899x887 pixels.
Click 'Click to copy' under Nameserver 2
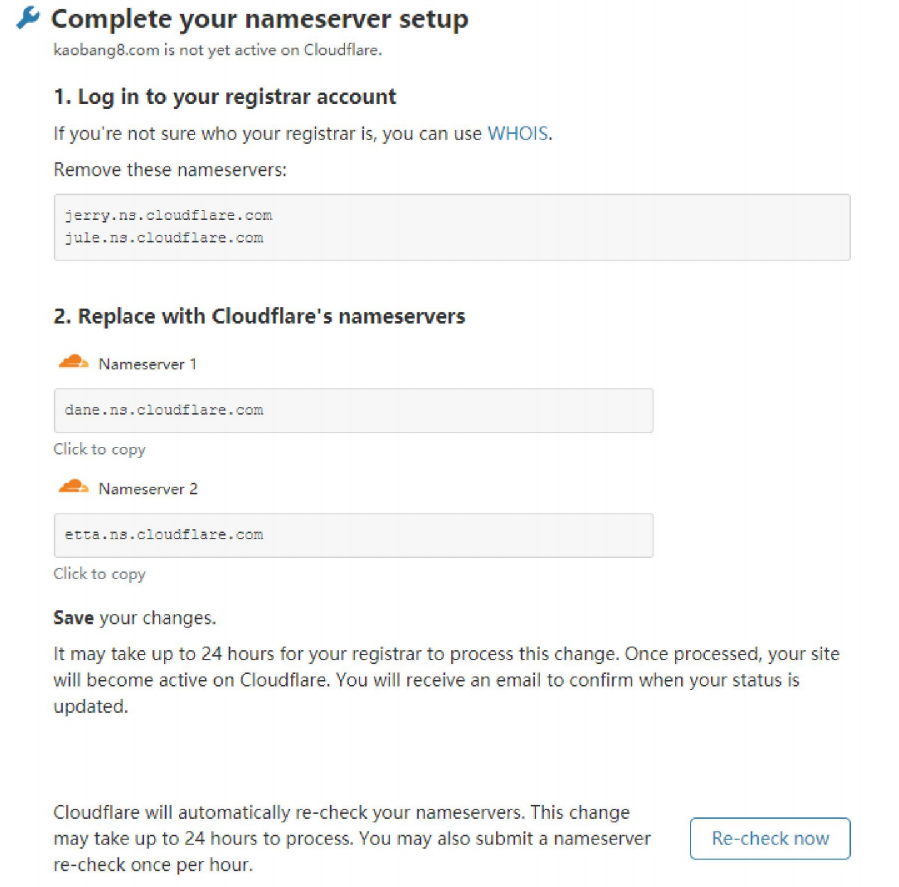tap(99, 574)
